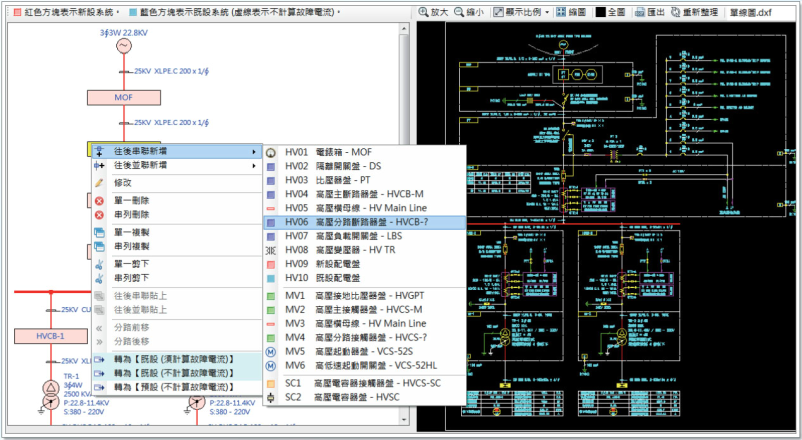Select HV08 高壓變壓器 - HV TR item
802x440 pixels.
tap(365, 250)
